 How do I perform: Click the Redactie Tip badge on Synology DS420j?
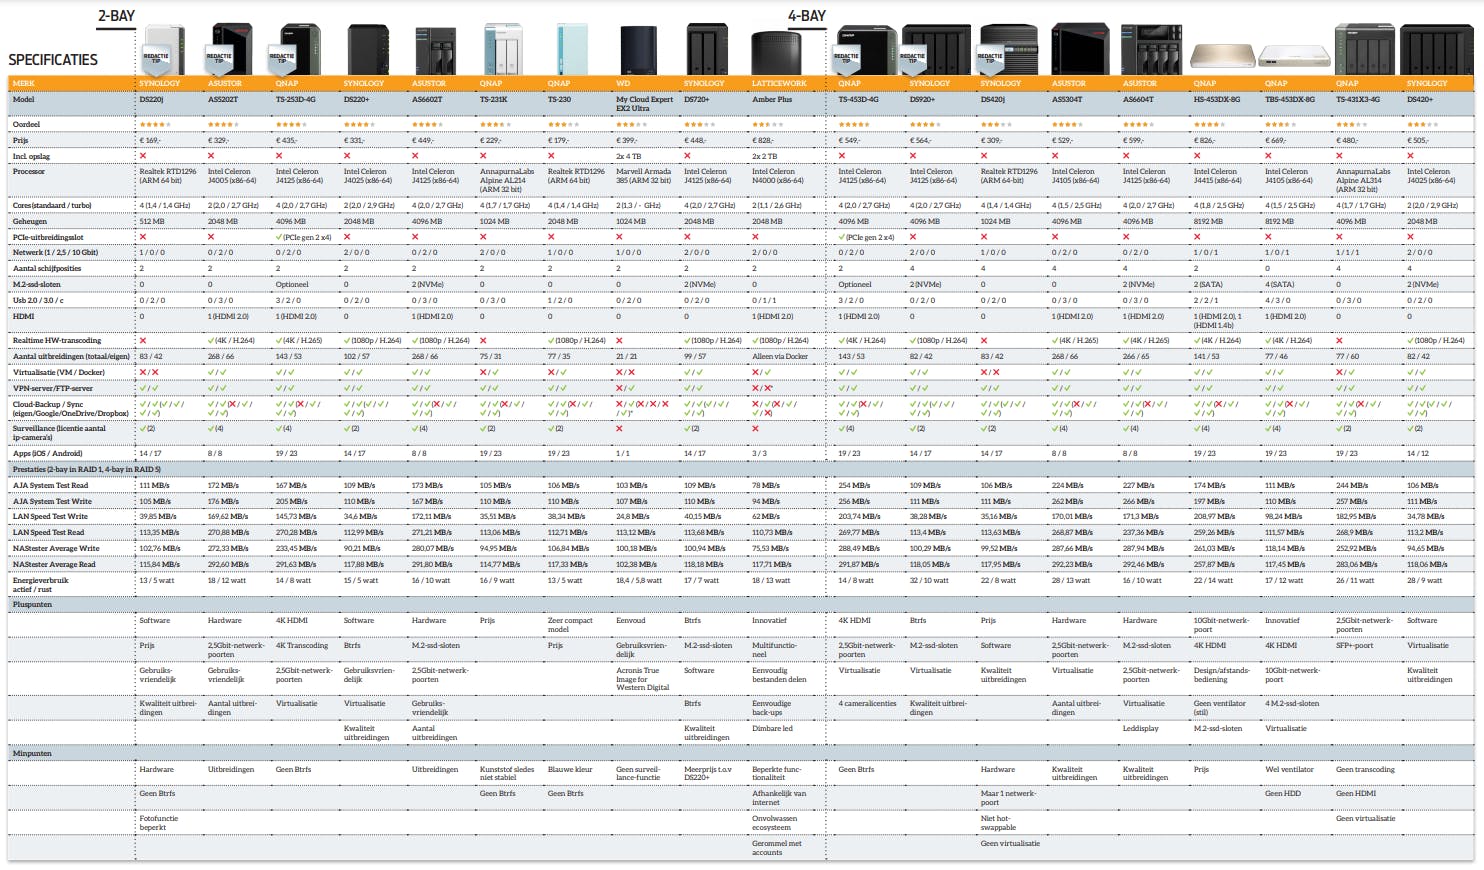pos(990,58)
